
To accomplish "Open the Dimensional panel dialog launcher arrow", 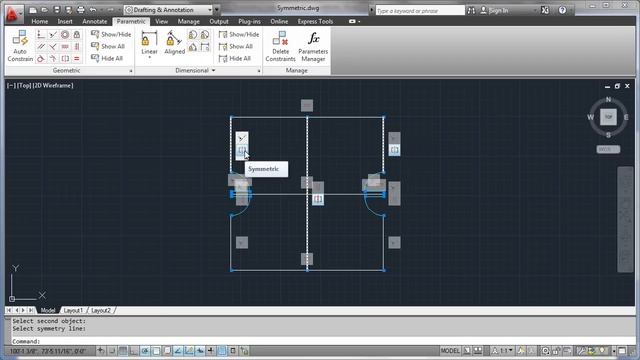I will 259,71.
